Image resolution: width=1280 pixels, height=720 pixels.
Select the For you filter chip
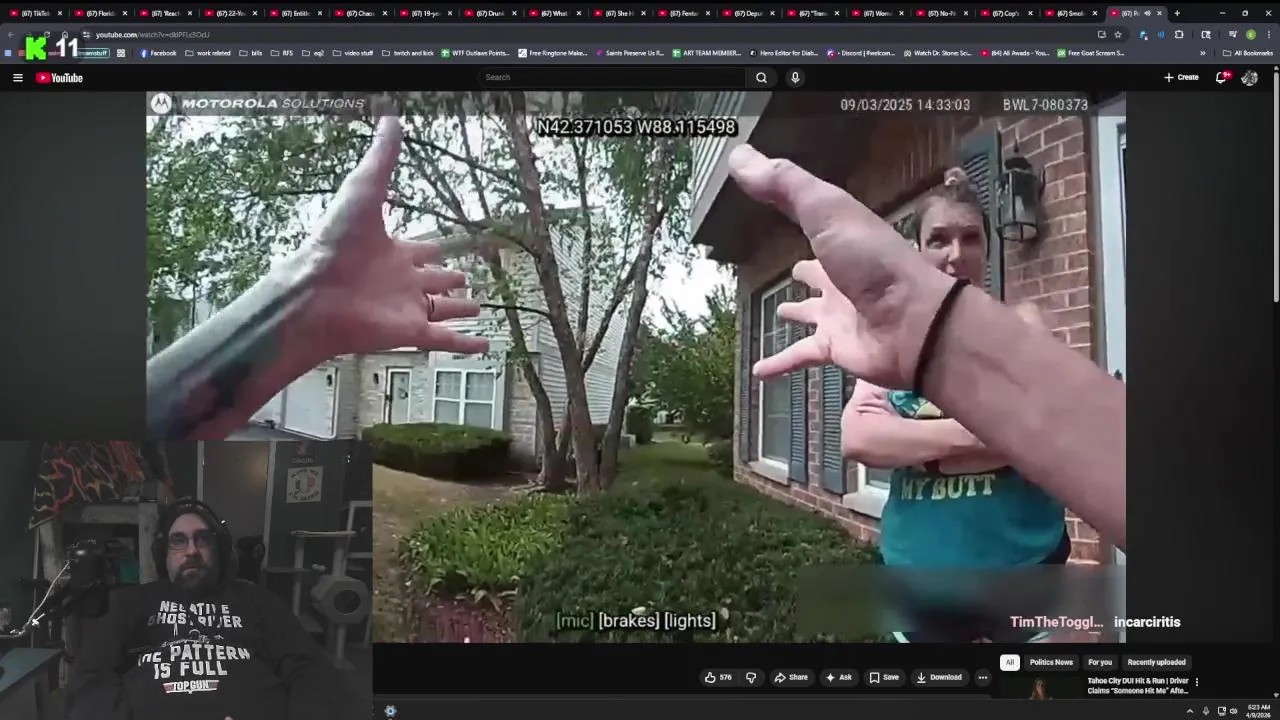click(1099, 662)
